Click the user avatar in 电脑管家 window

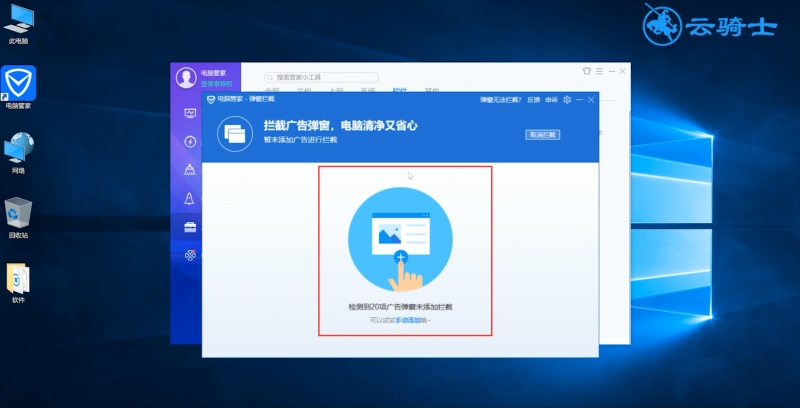pos(186,78)
